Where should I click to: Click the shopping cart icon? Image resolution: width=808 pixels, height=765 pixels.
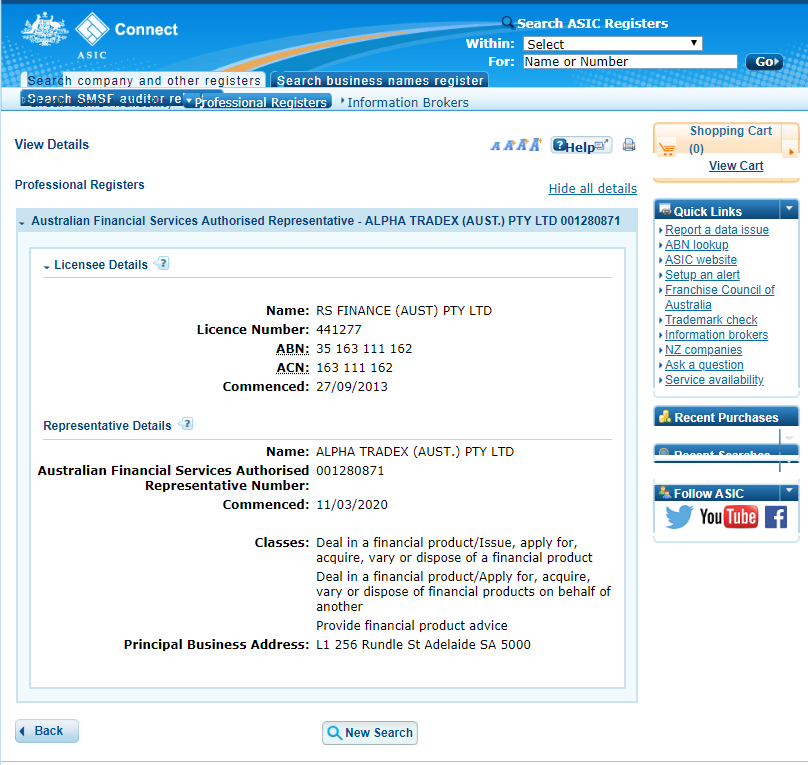(x=667, y=149)
